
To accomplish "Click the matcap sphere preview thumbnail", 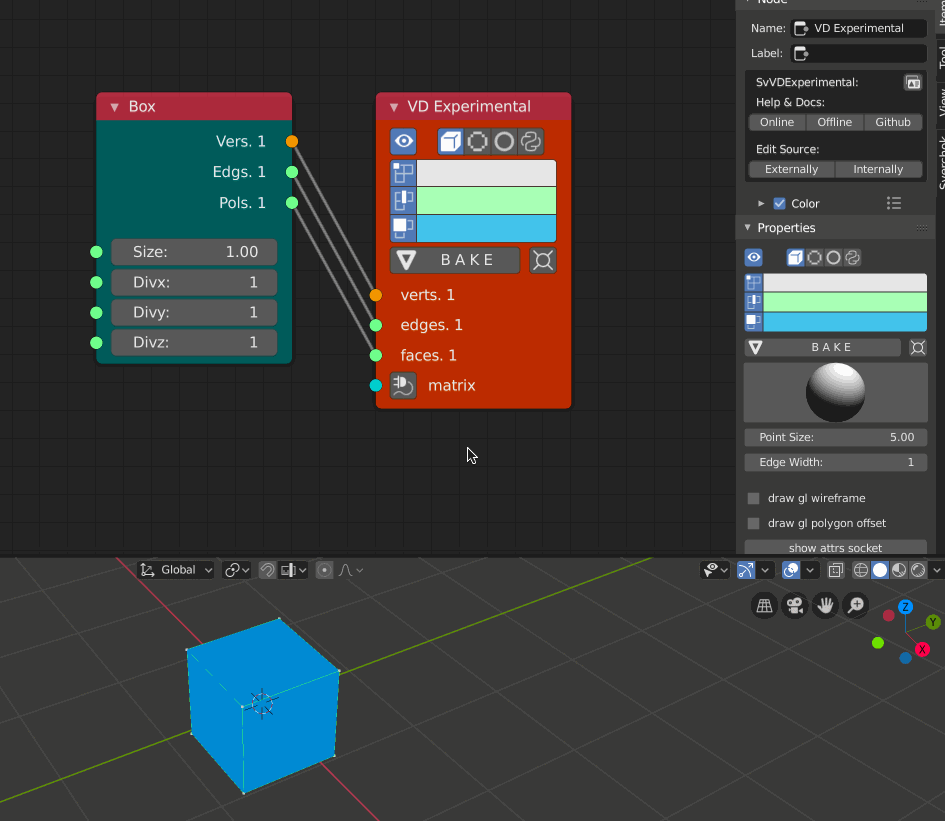I will (835, 392).
